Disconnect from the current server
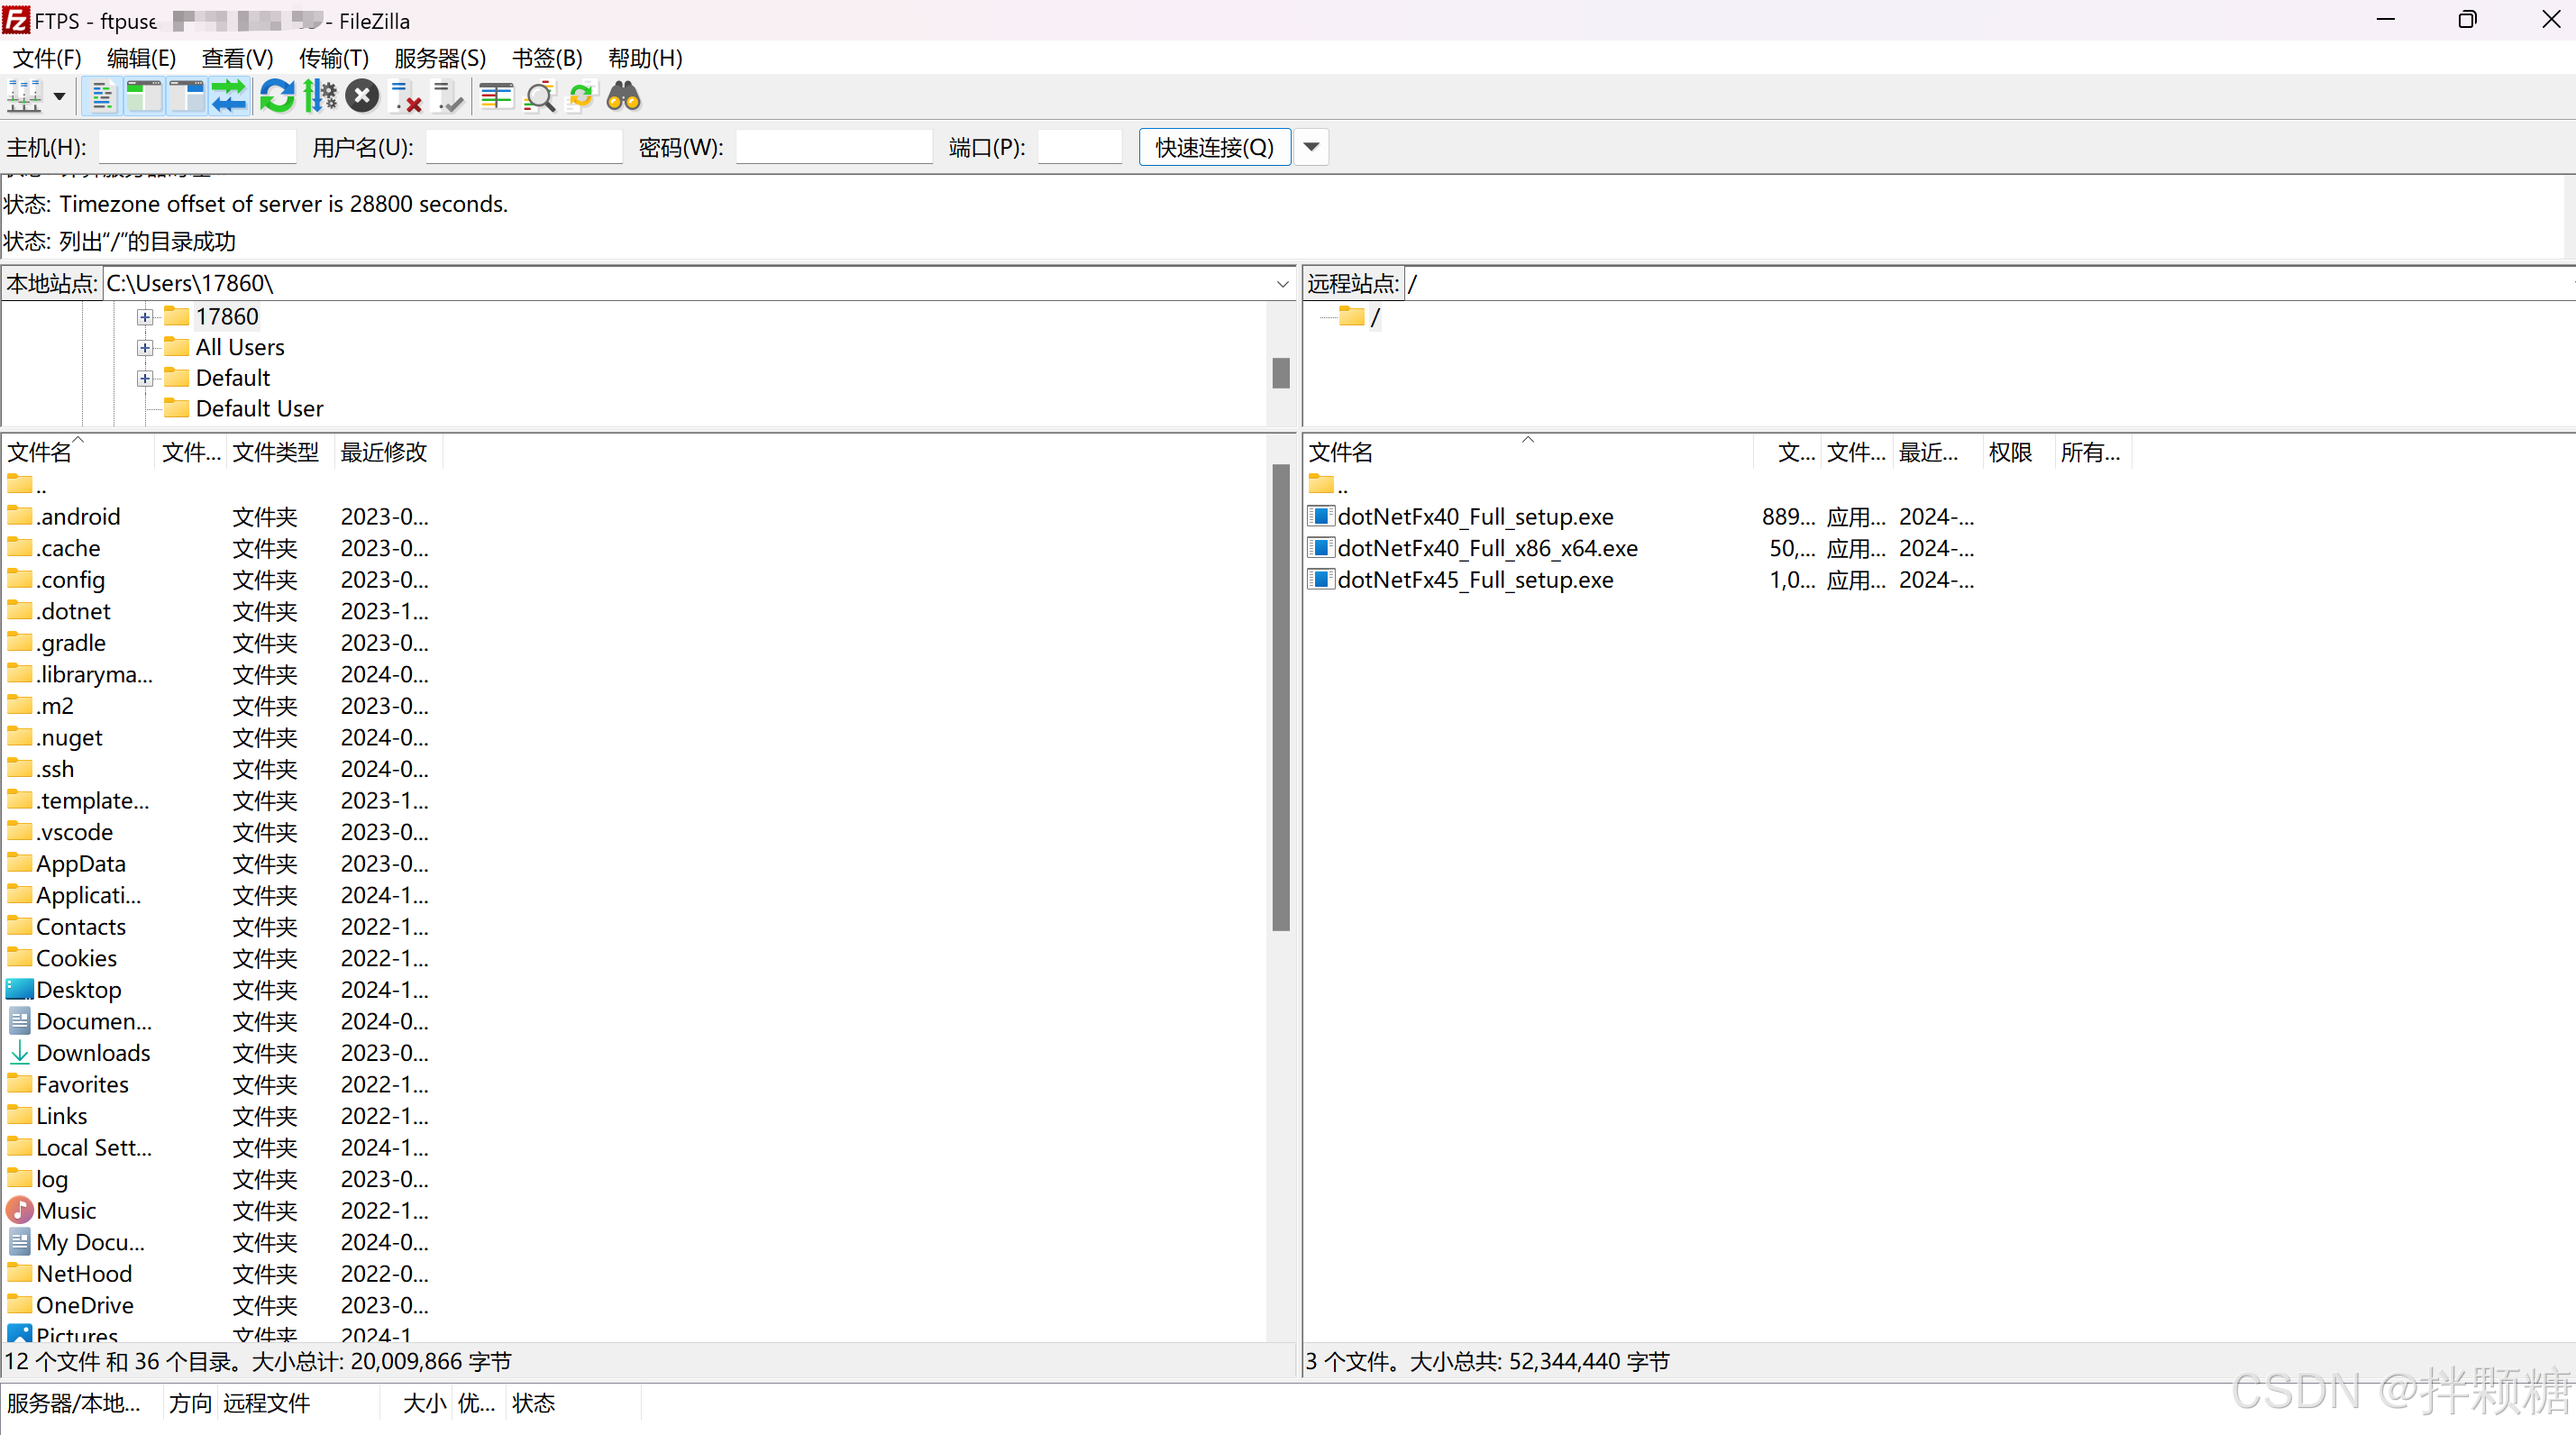 tap(405, 97)
